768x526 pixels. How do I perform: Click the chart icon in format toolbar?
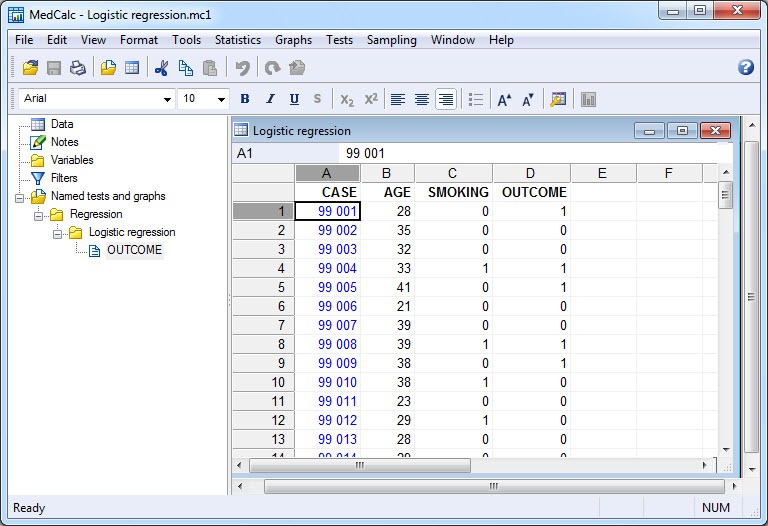[588, 99]
